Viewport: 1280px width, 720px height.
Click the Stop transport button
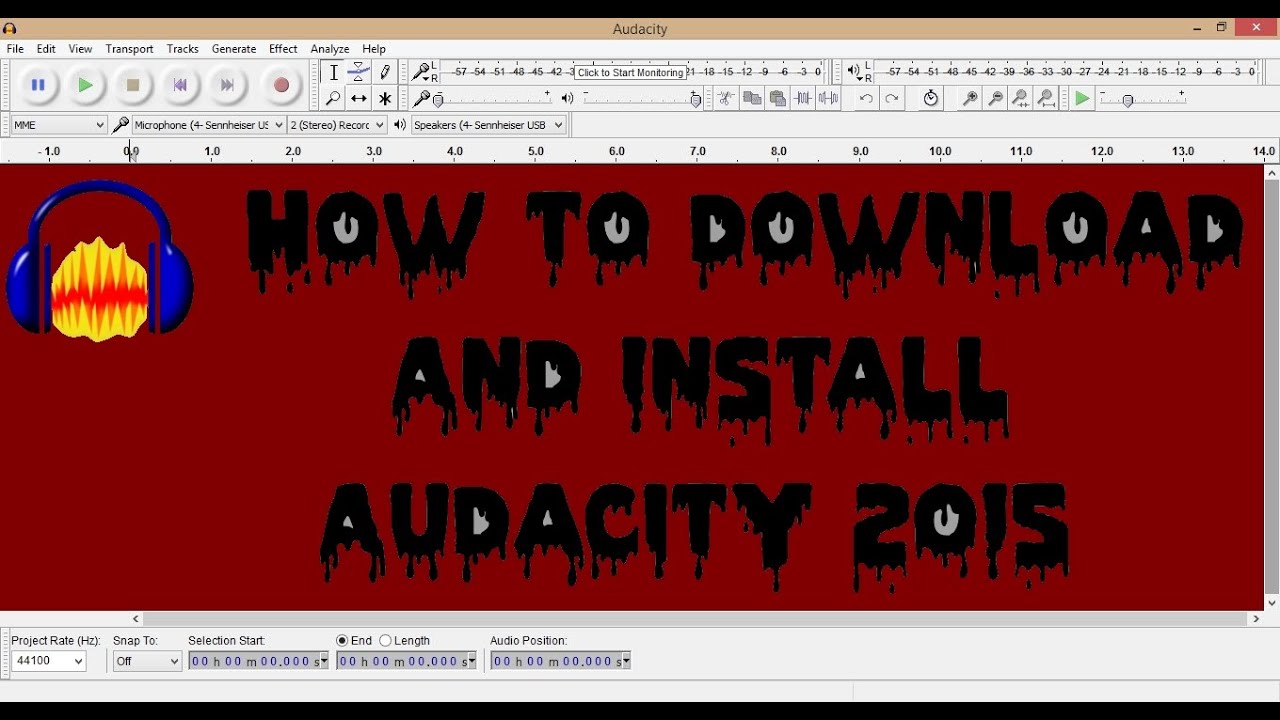tap(133, 86)
